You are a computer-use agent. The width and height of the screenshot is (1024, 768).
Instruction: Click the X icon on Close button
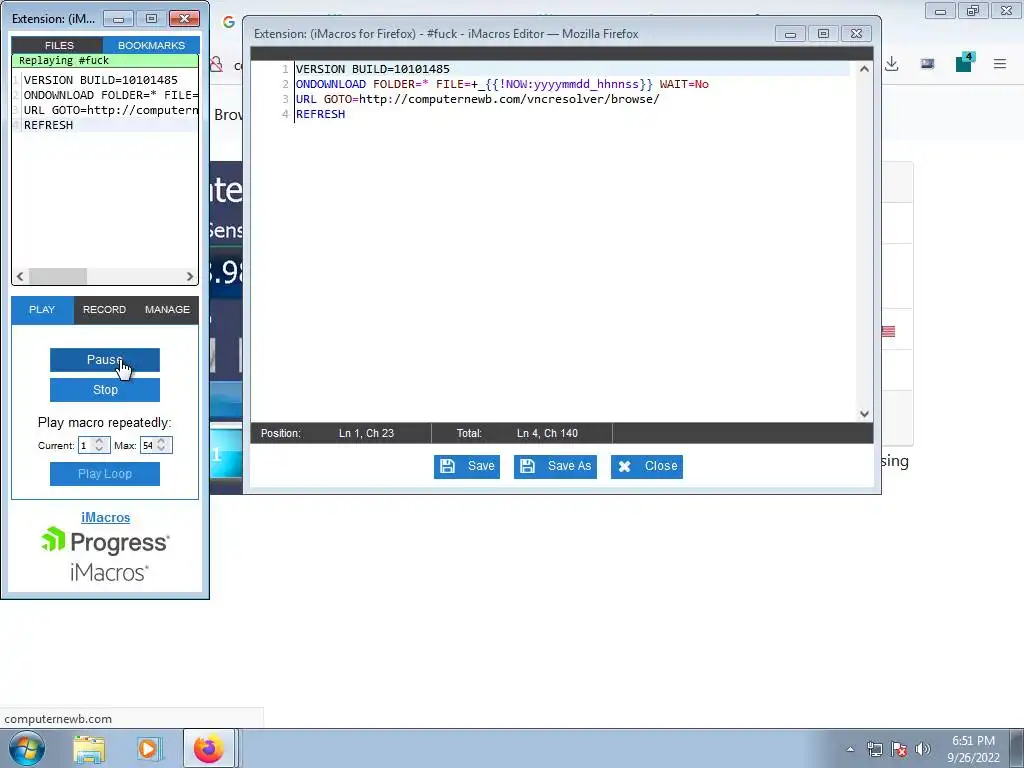(x=624, y=466)
